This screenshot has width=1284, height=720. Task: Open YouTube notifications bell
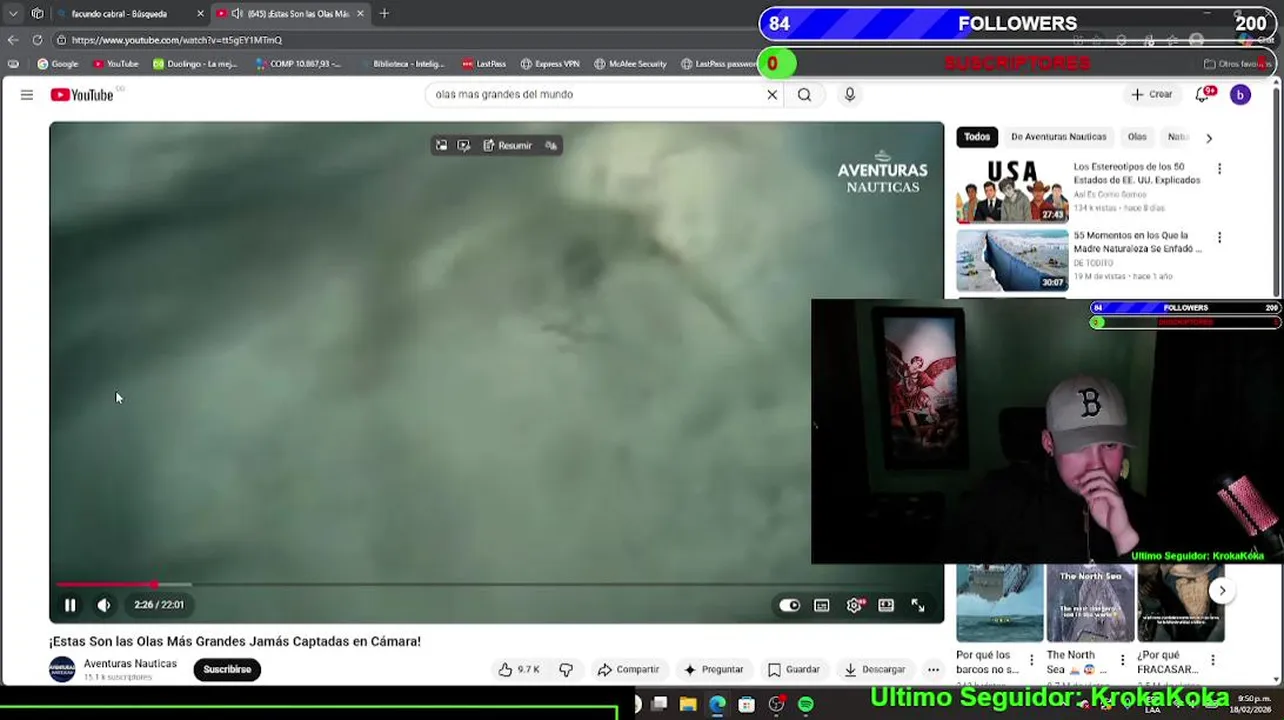1203,95
